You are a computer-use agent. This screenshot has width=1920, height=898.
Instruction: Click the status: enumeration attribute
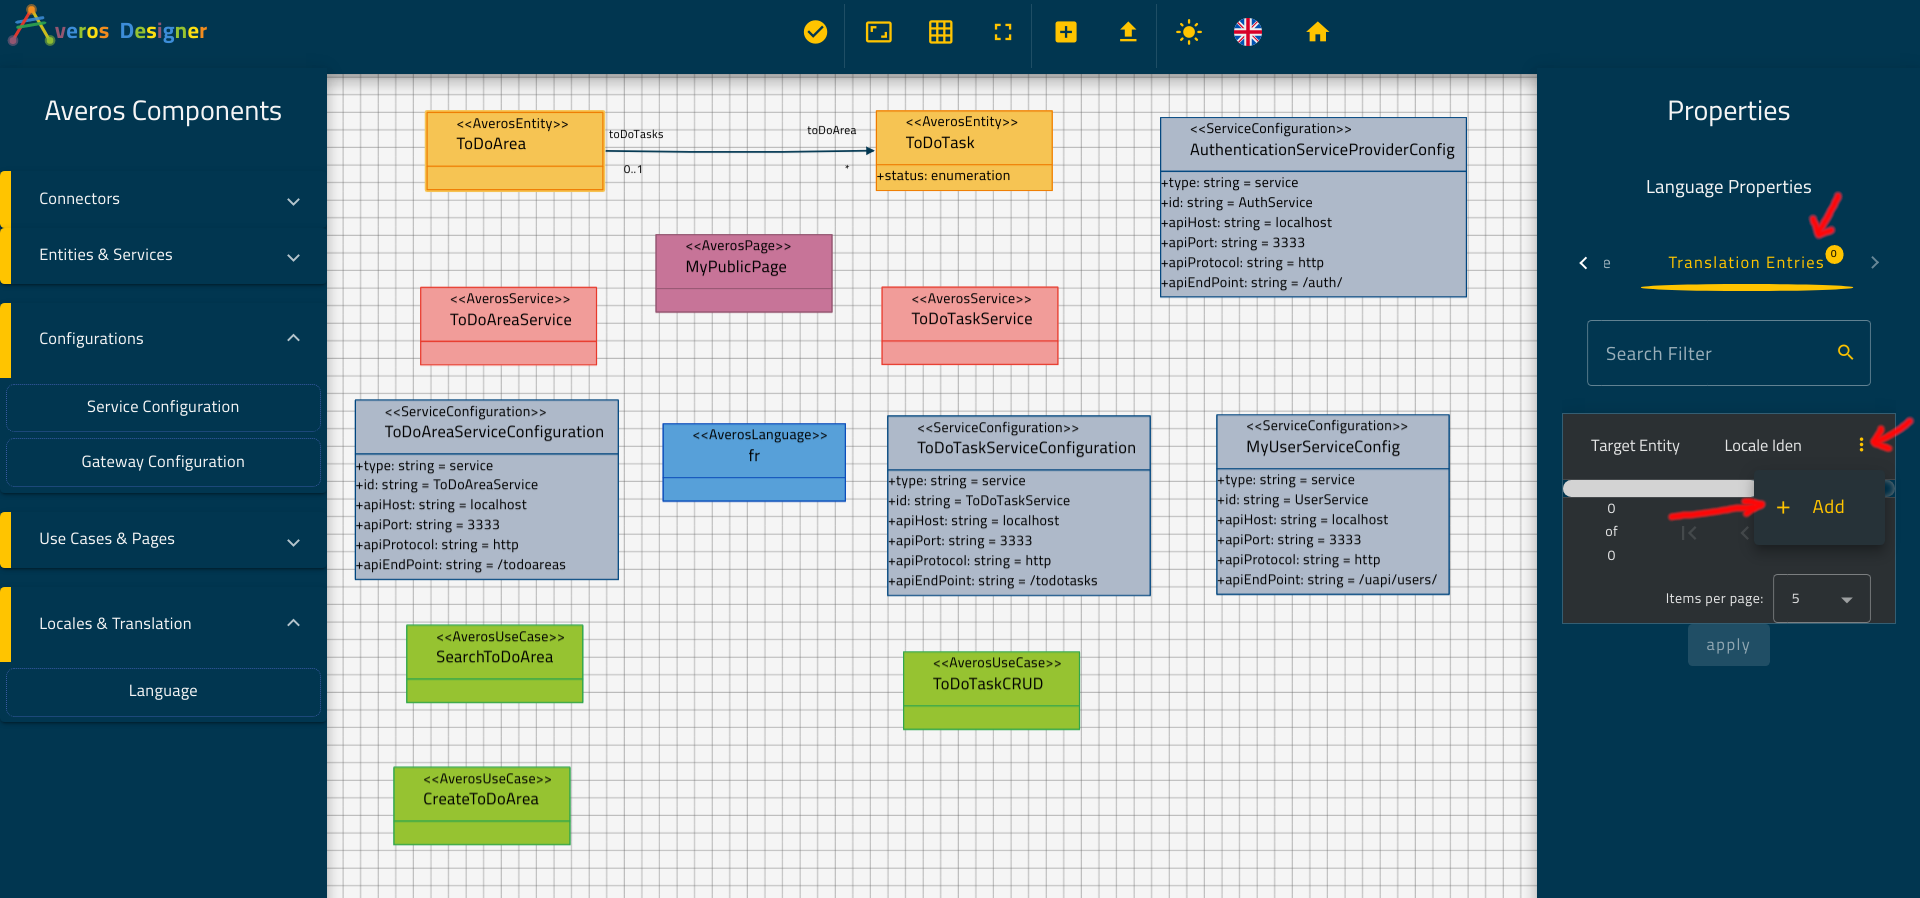click(944, 176)
